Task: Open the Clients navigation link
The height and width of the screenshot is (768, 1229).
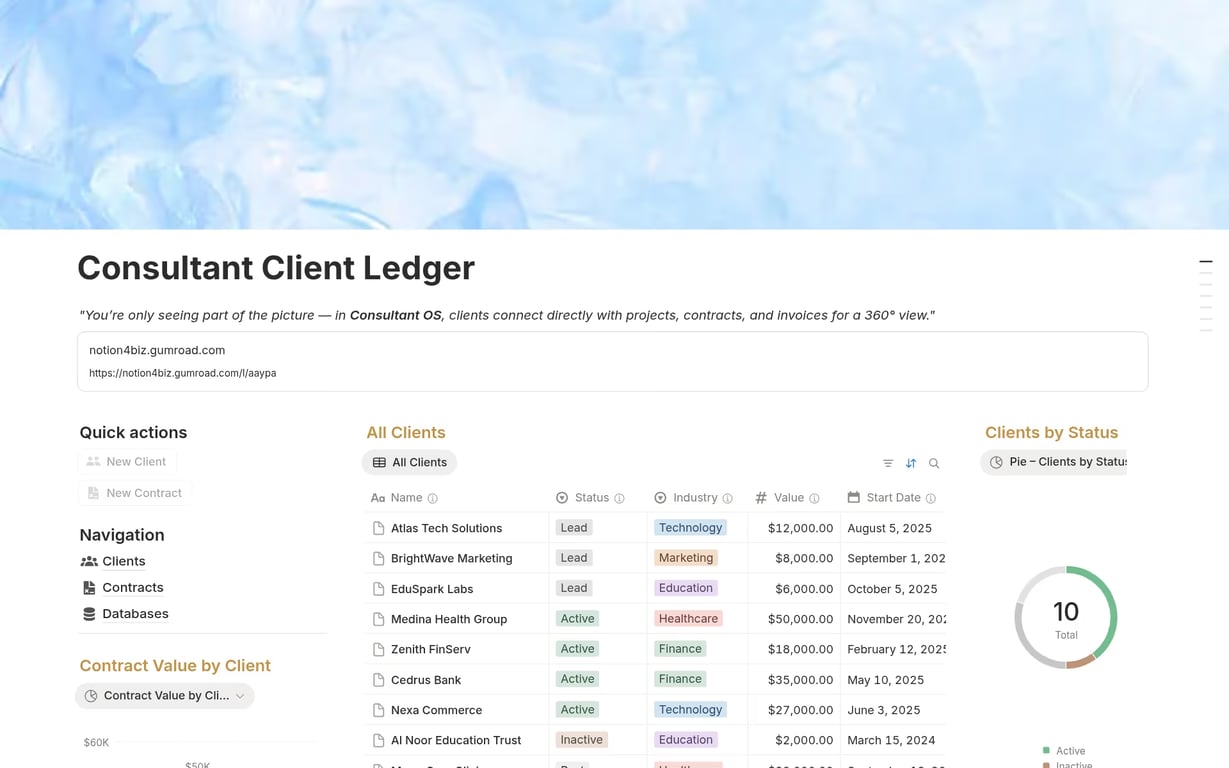Action: (x=124, y=561)
